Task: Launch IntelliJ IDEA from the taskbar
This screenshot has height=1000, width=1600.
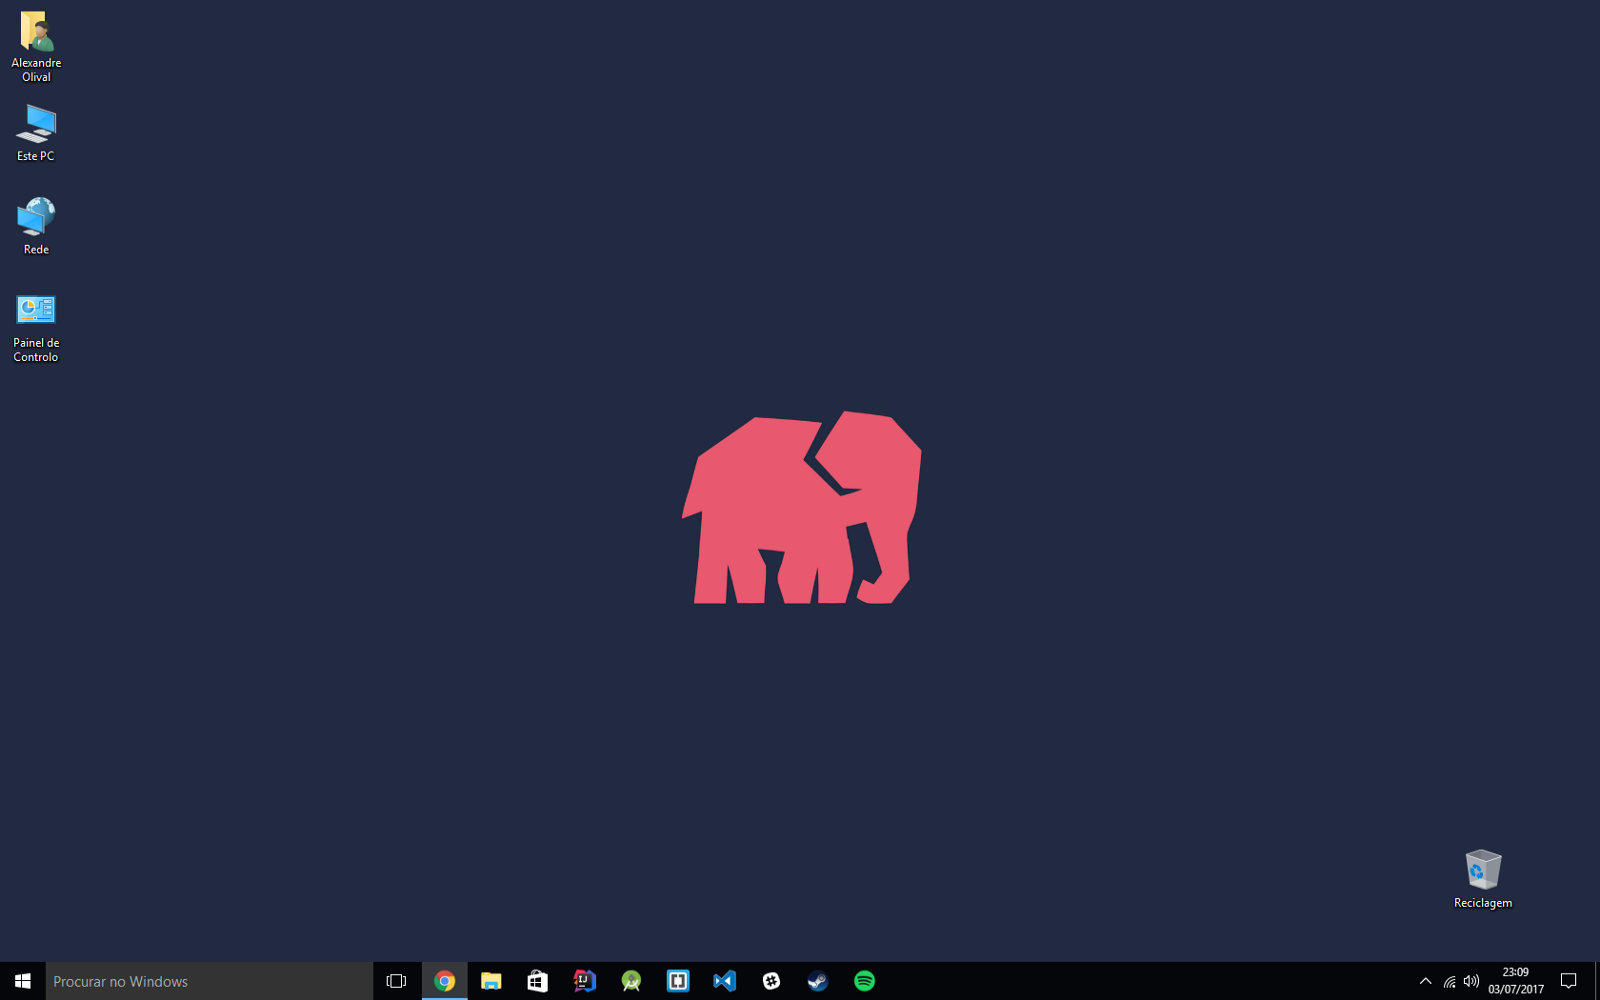Action: pyautogui.click(x=585, y=981)
